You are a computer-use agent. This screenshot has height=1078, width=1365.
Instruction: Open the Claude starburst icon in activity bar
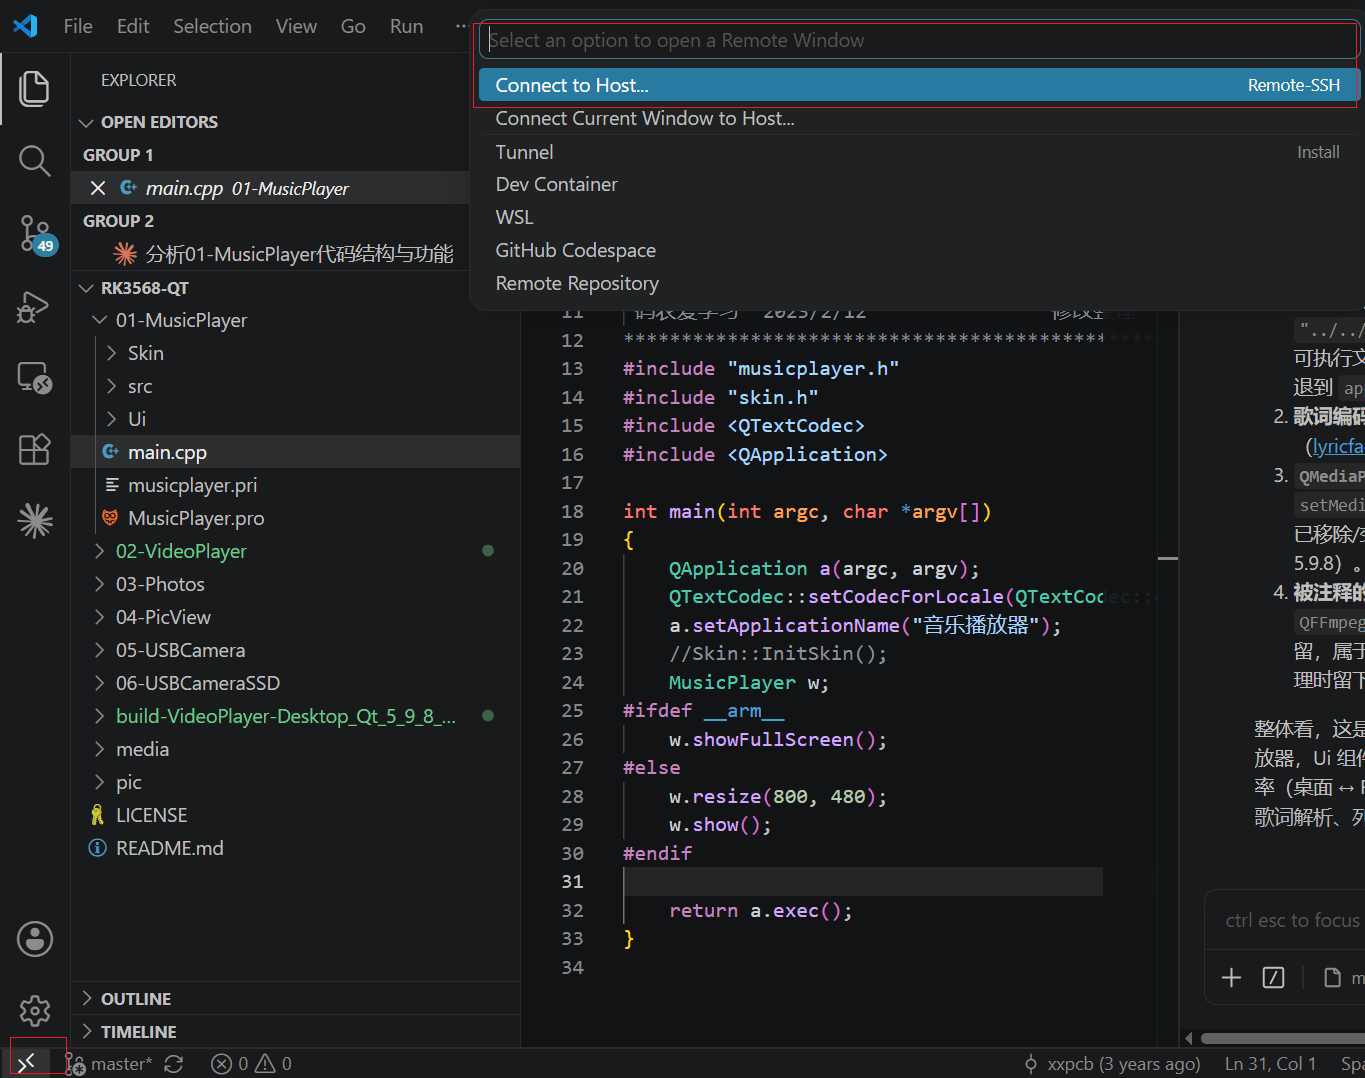pos(34,520)
